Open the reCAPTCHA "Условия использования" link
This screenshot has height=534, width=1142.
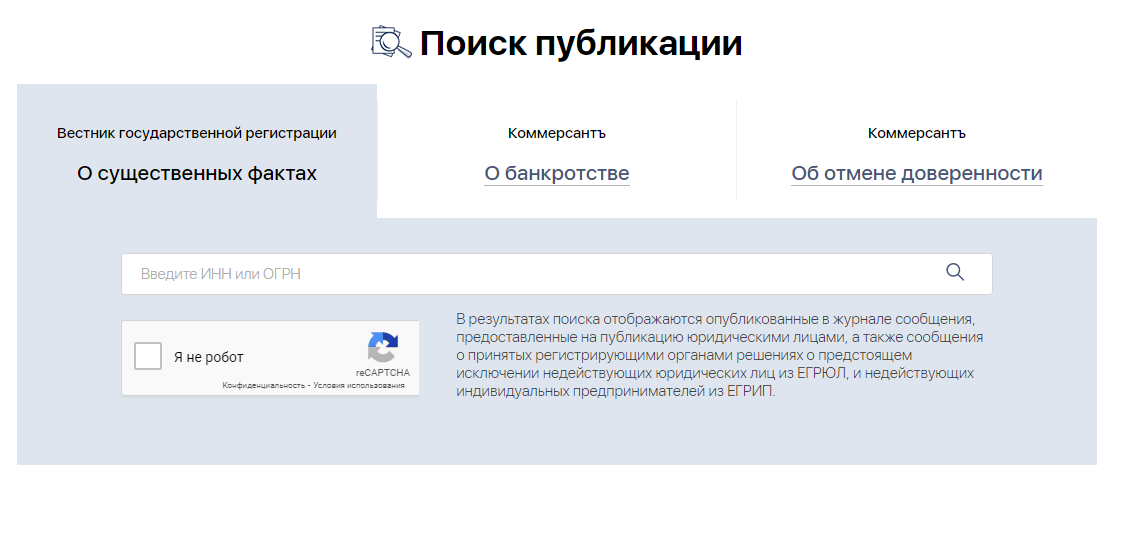click(x=359, y=385)
